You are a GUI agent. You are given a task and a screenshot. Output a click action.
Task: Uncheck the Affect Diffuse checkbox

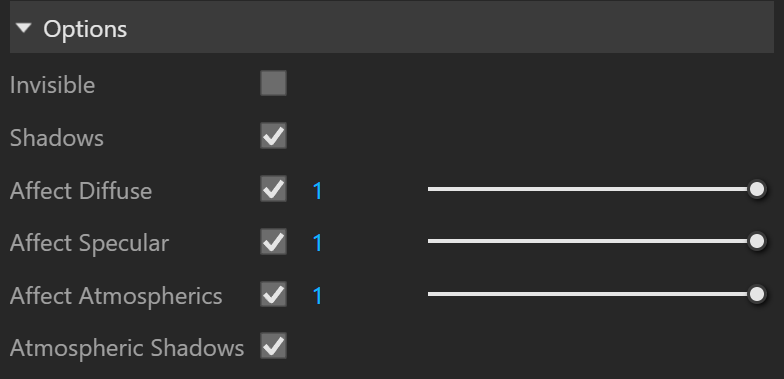[x=274, y=189]
